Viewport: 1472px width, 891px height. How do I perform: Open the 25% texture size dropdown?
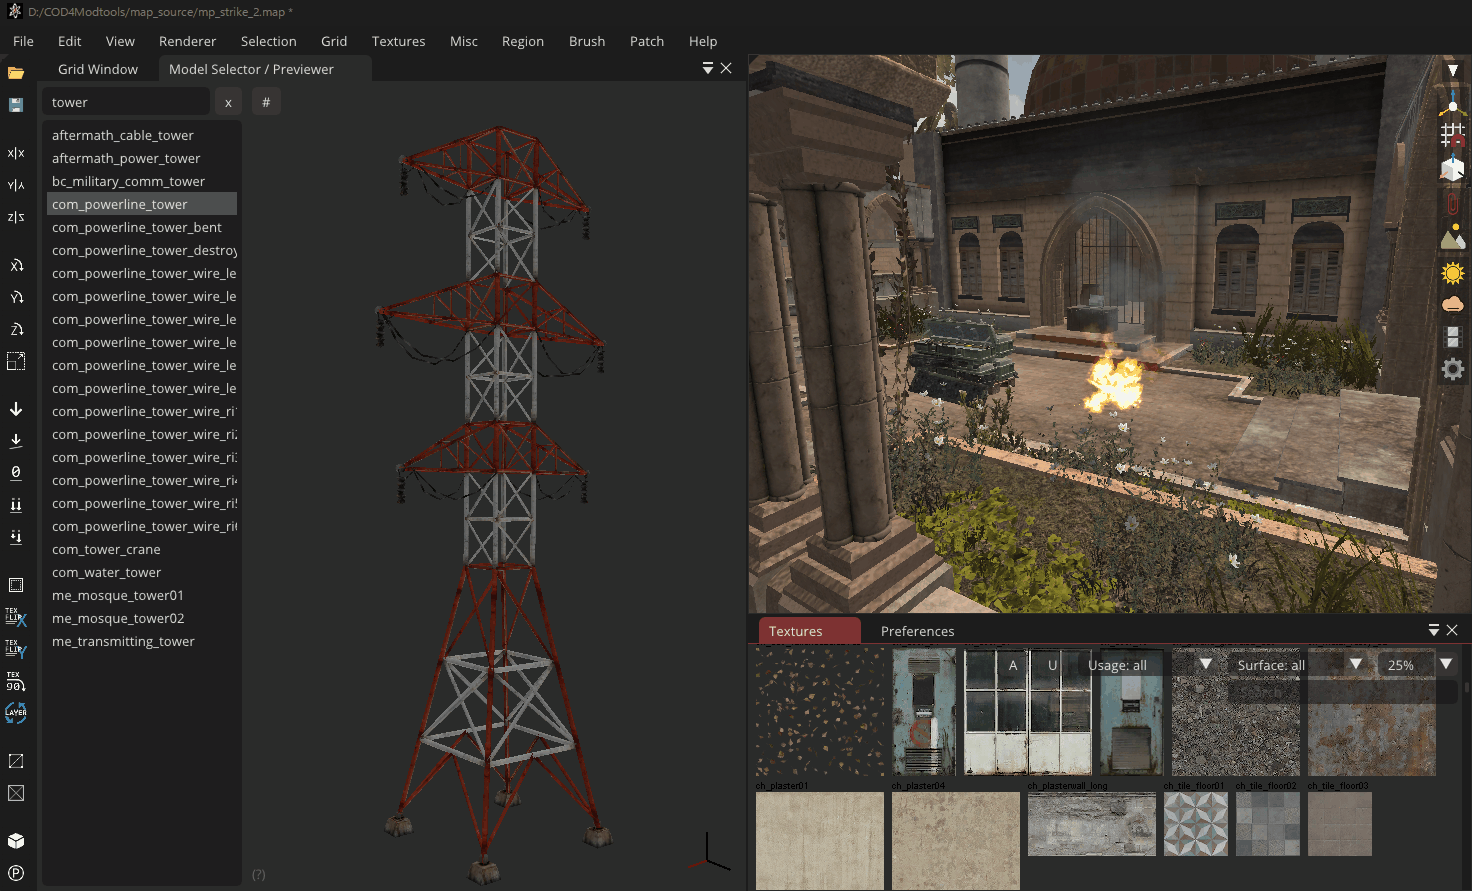pos(1418,664)
